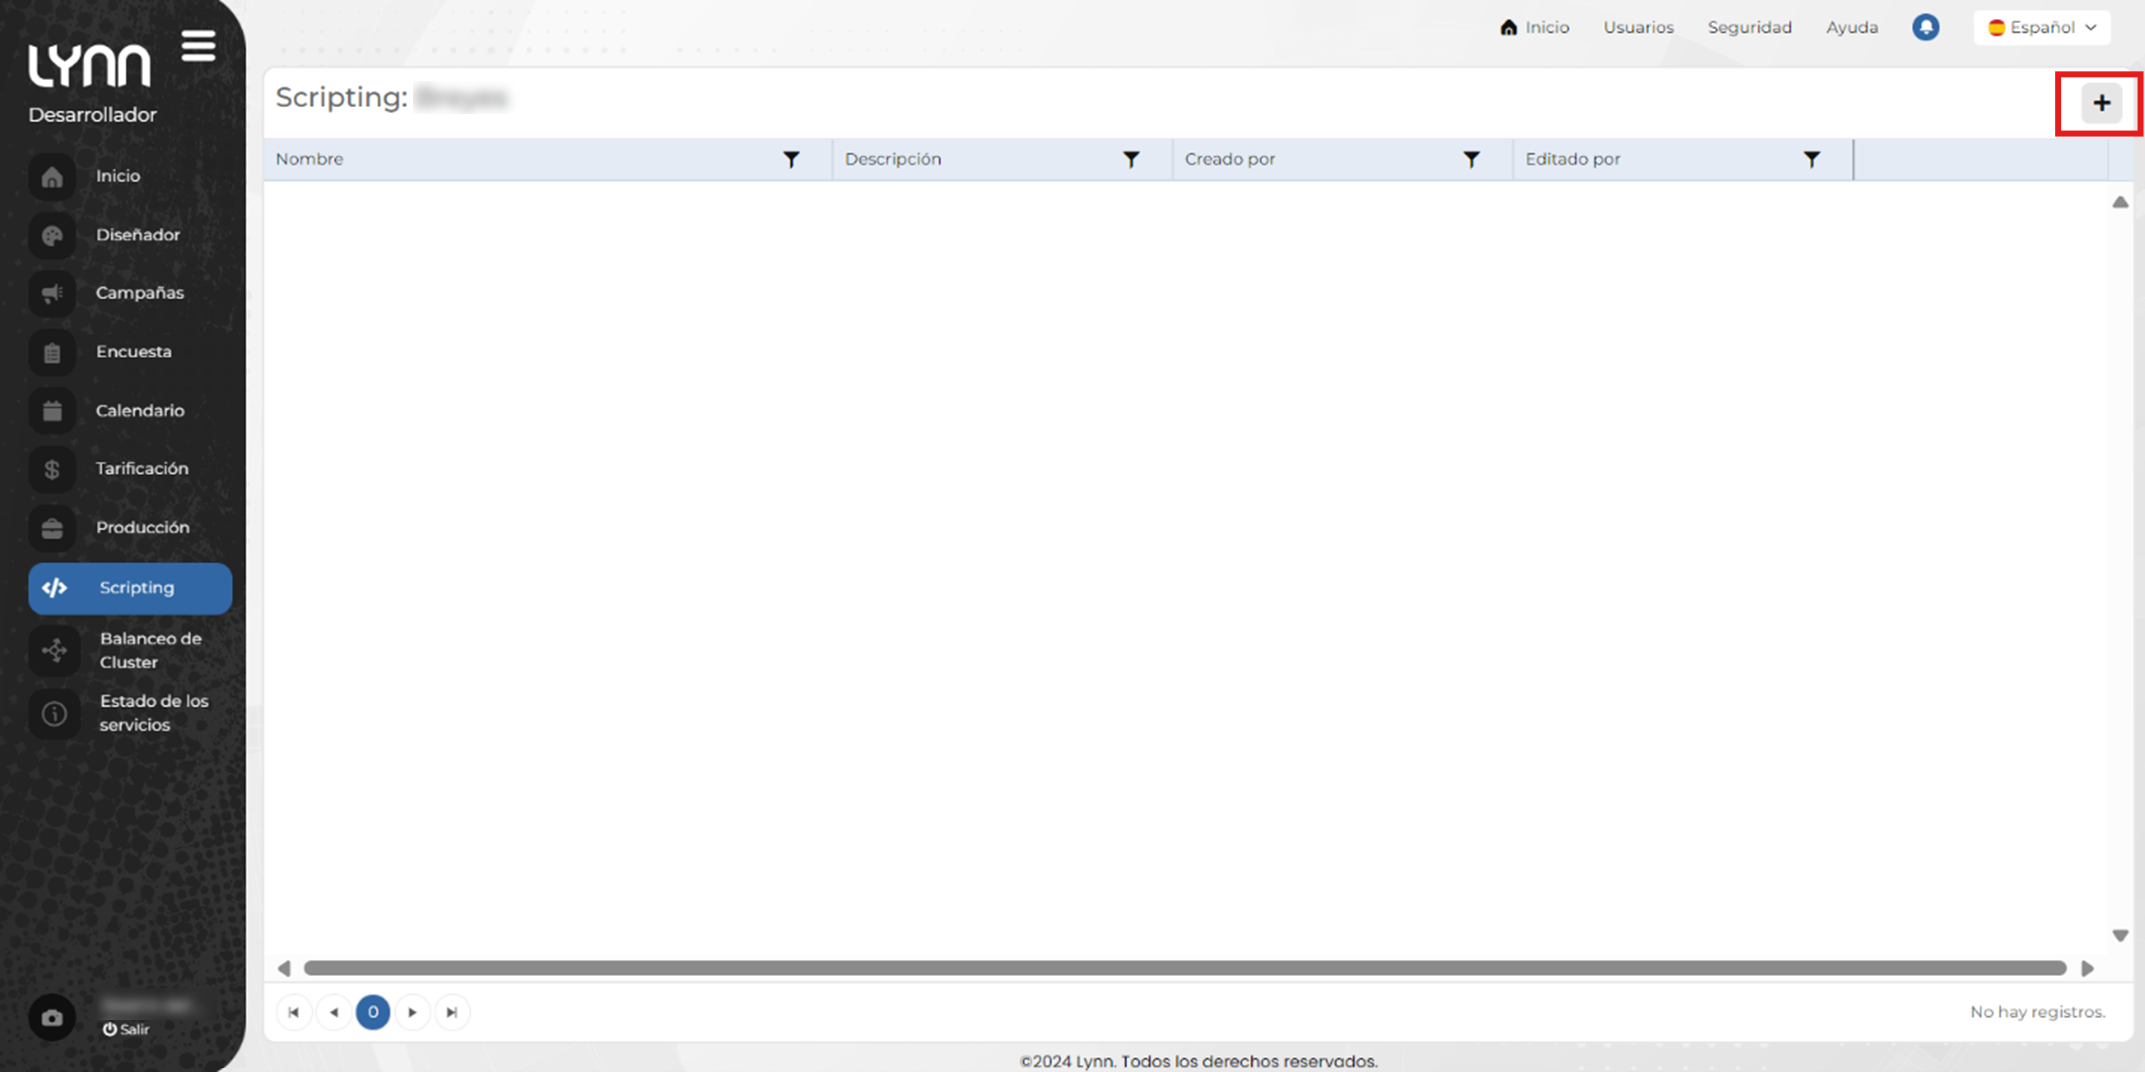The height and width of the screenshot is (1072, 2145).
Task: Click the Scripting code icon
Action: click(55, 588)
